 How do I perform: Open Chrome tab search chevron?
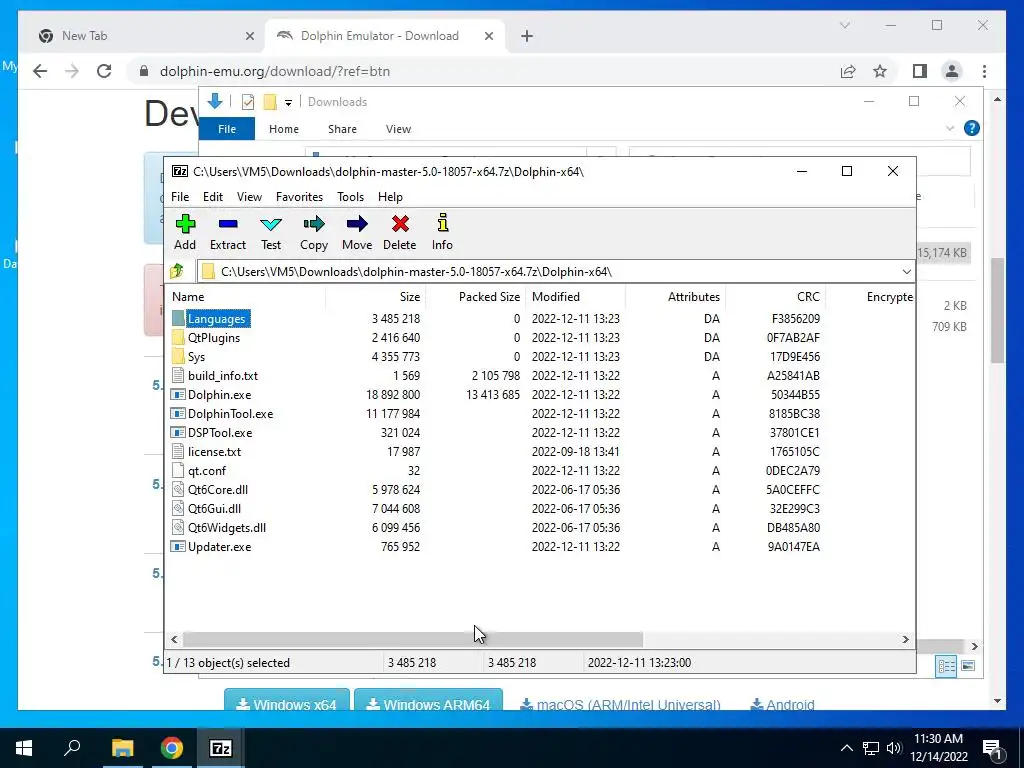844,25
